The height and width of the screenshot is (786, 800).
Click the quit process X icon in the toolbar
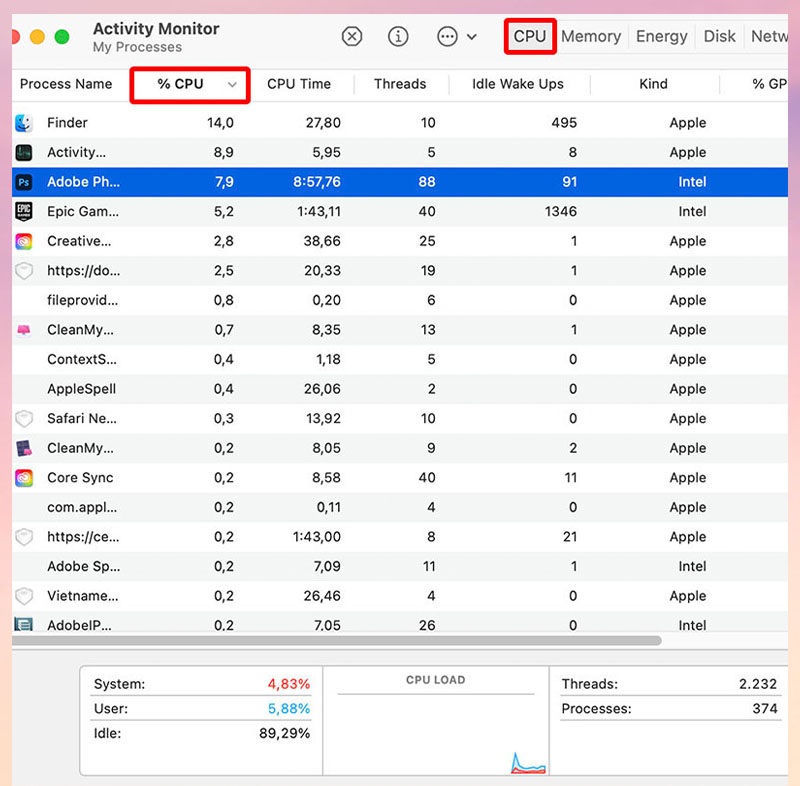click(352, 36)
